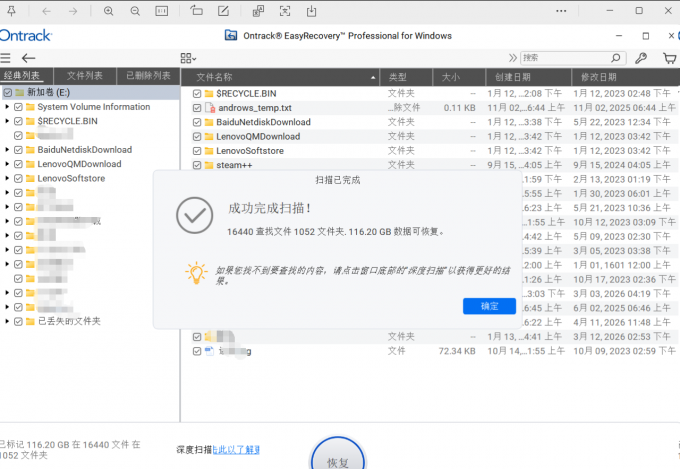The width and height of the screenshot is (680, 469).
Task: Expand LenovoSoftstore tree node
Action: click(x=7, y=178)
